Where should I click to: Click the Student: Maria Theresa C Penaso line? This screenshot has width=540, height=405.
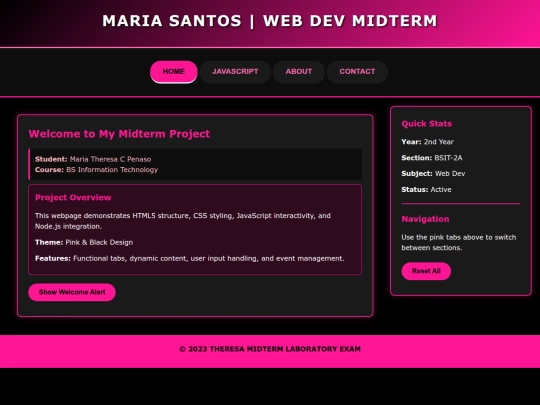click(x=93, y=159)
